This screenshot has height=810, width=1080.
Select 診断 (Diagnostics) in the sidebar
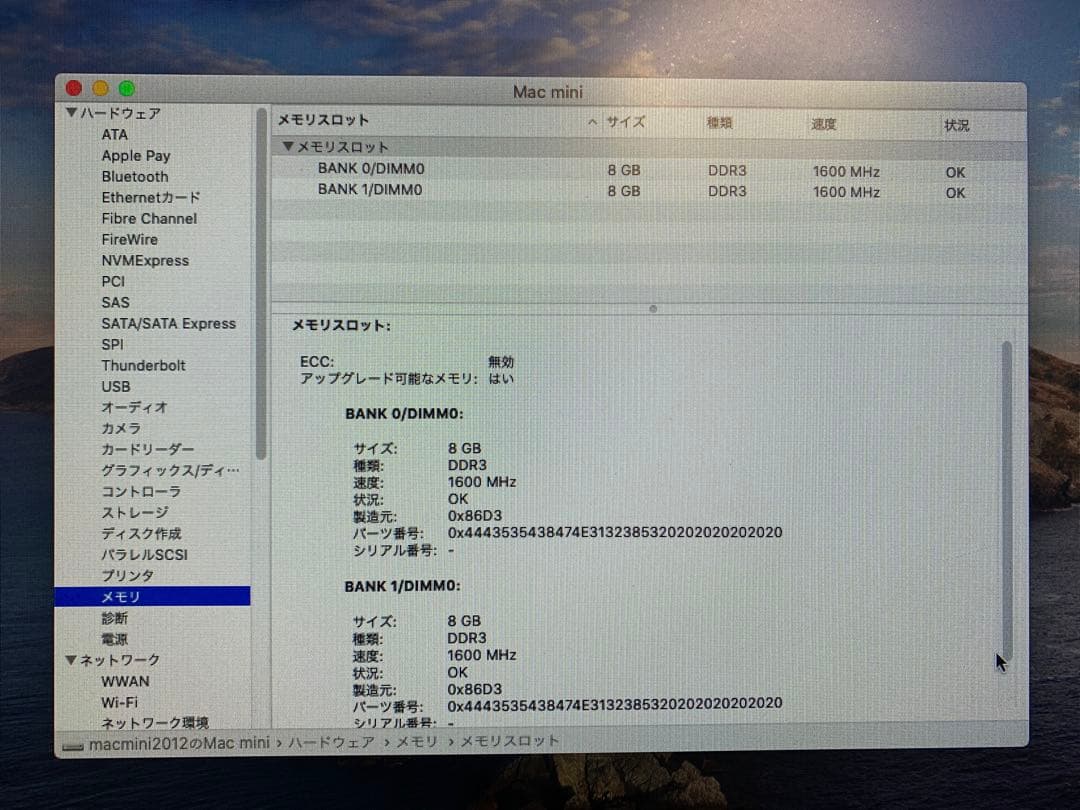tap(116, 617)
